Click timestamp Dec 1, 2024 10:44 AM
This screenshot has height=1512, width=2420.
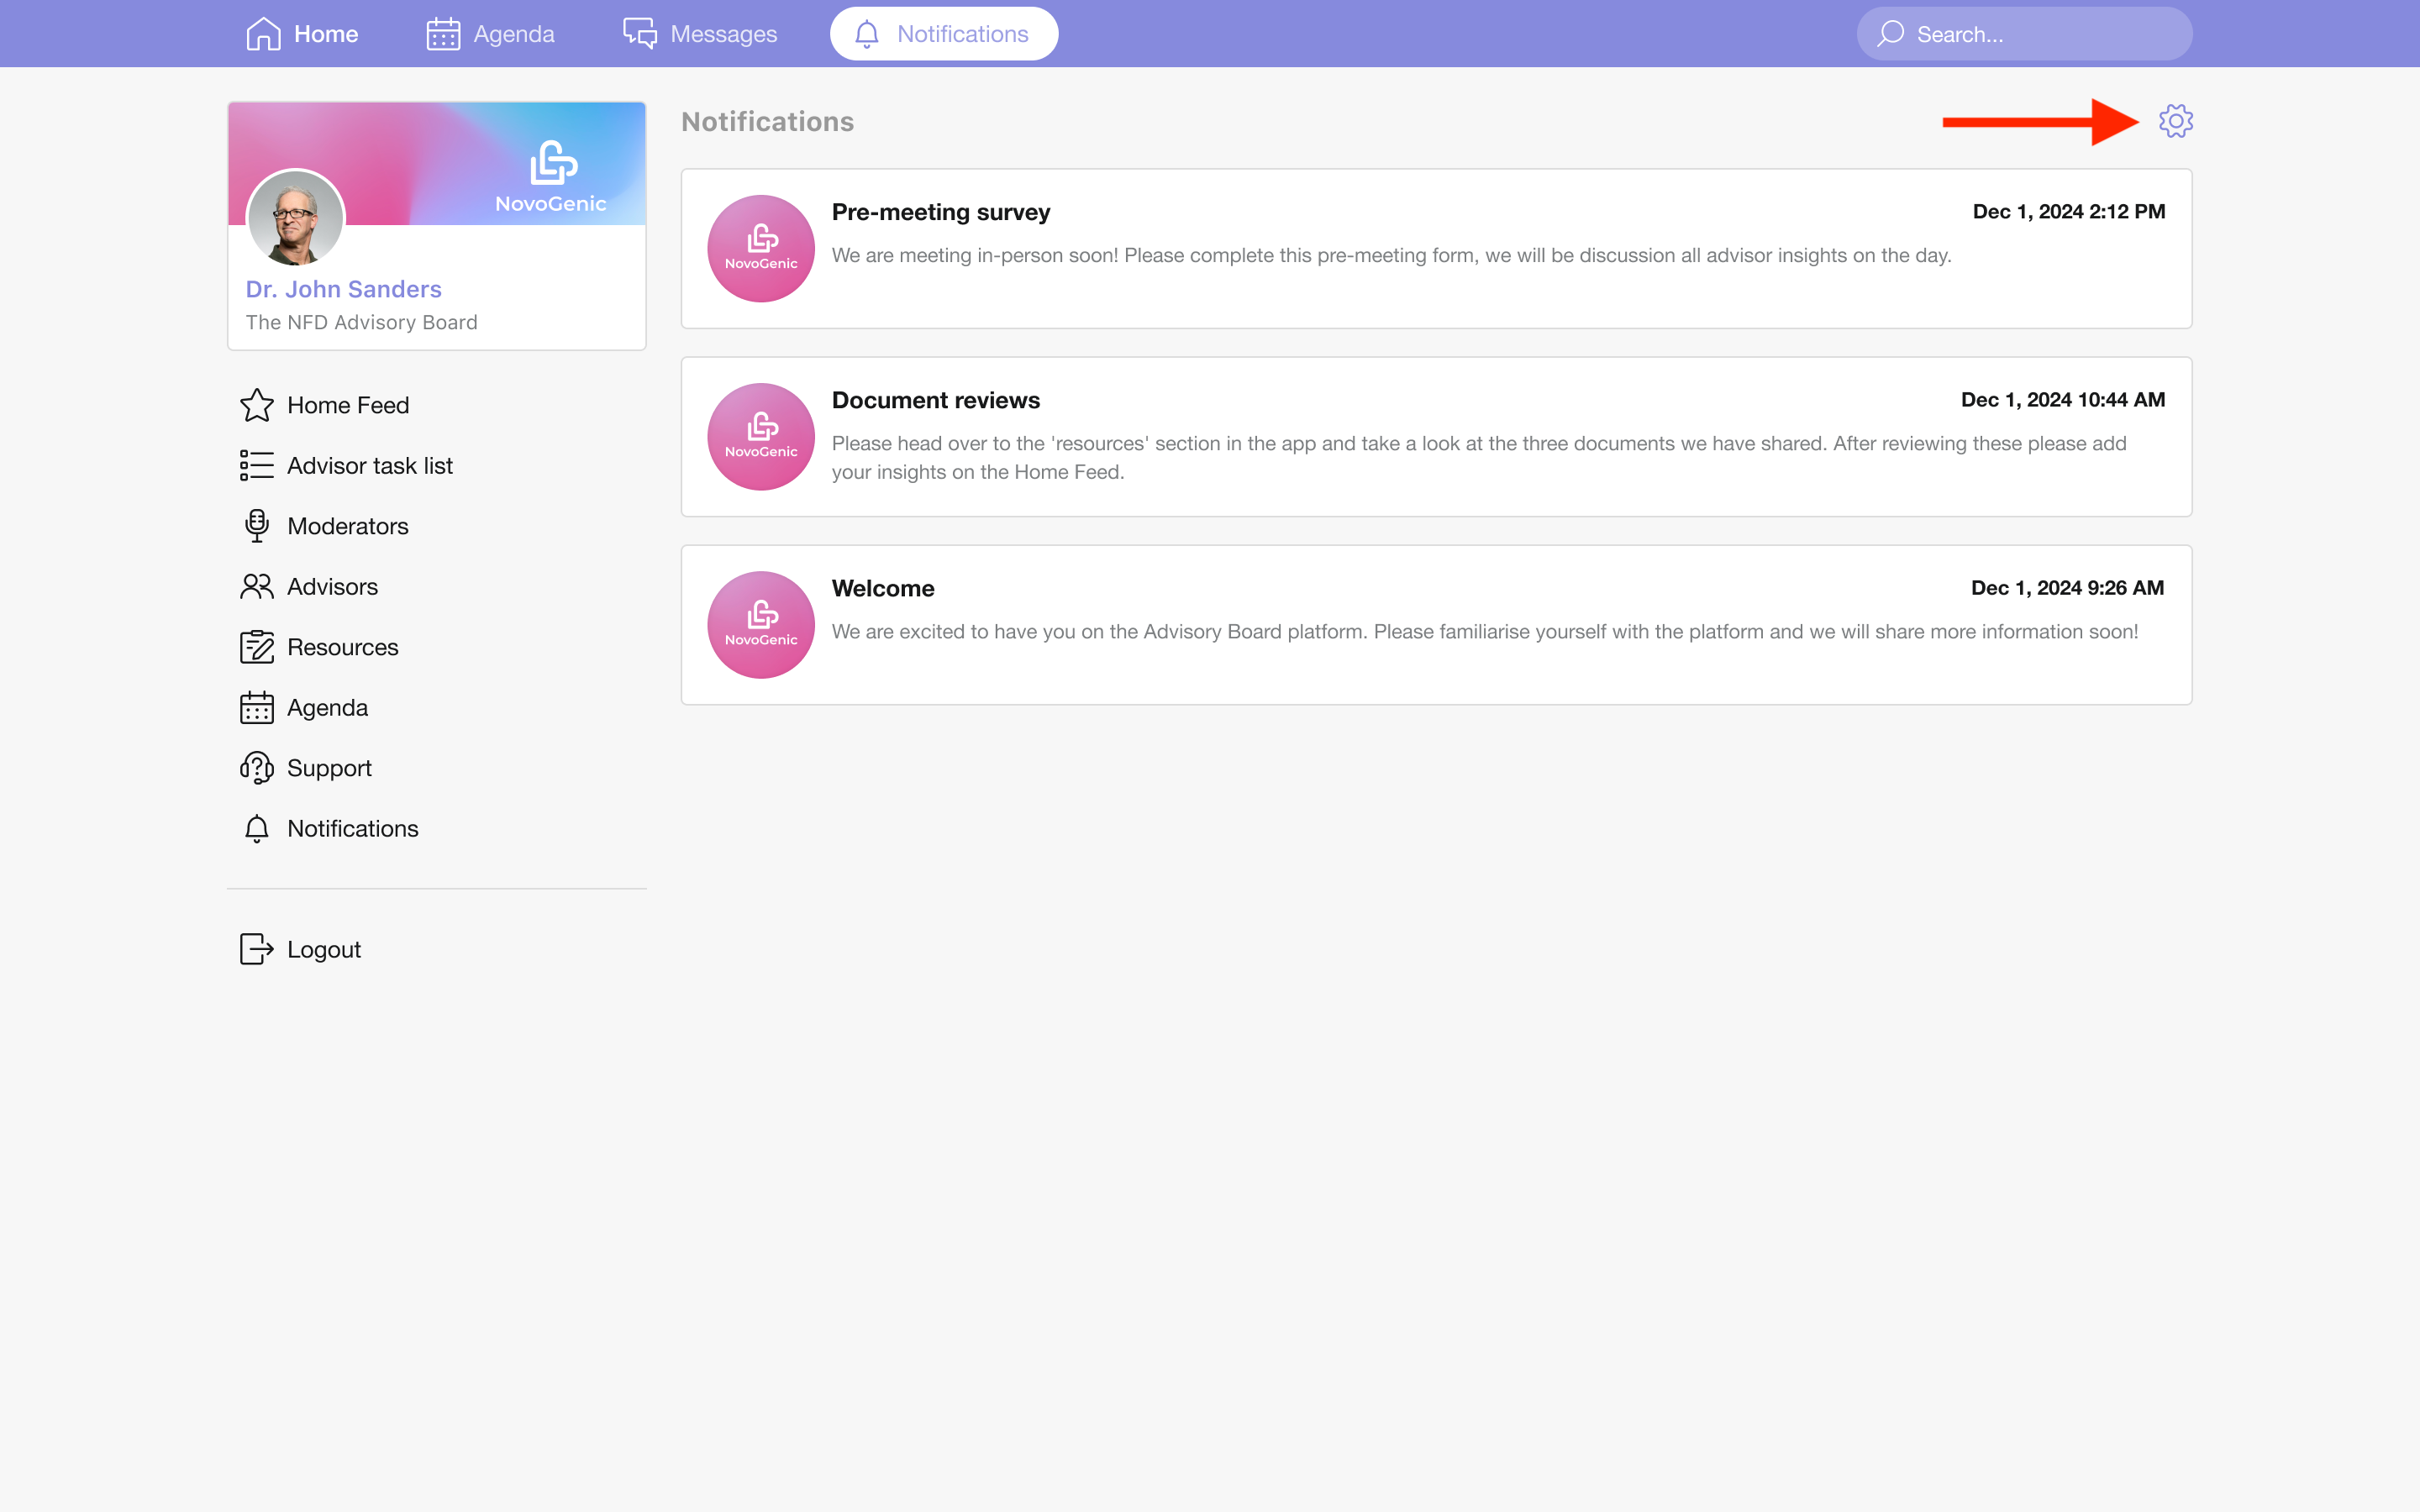(x=2063, y=400)
